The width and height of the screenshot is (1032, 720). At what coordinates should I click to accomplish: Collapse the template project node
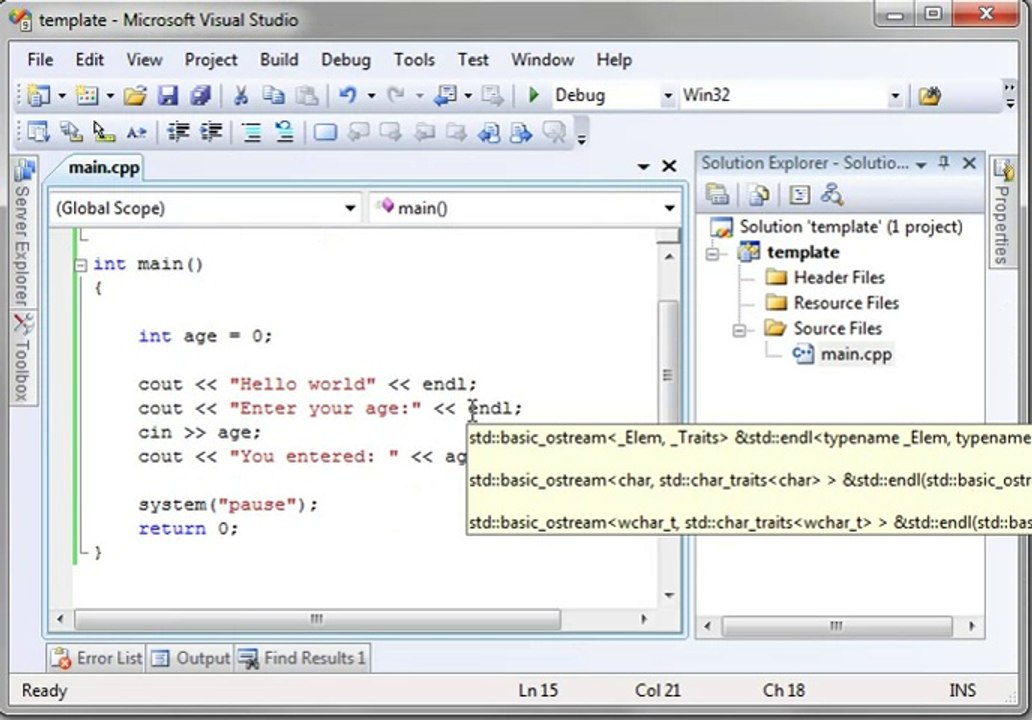point(713,253)
